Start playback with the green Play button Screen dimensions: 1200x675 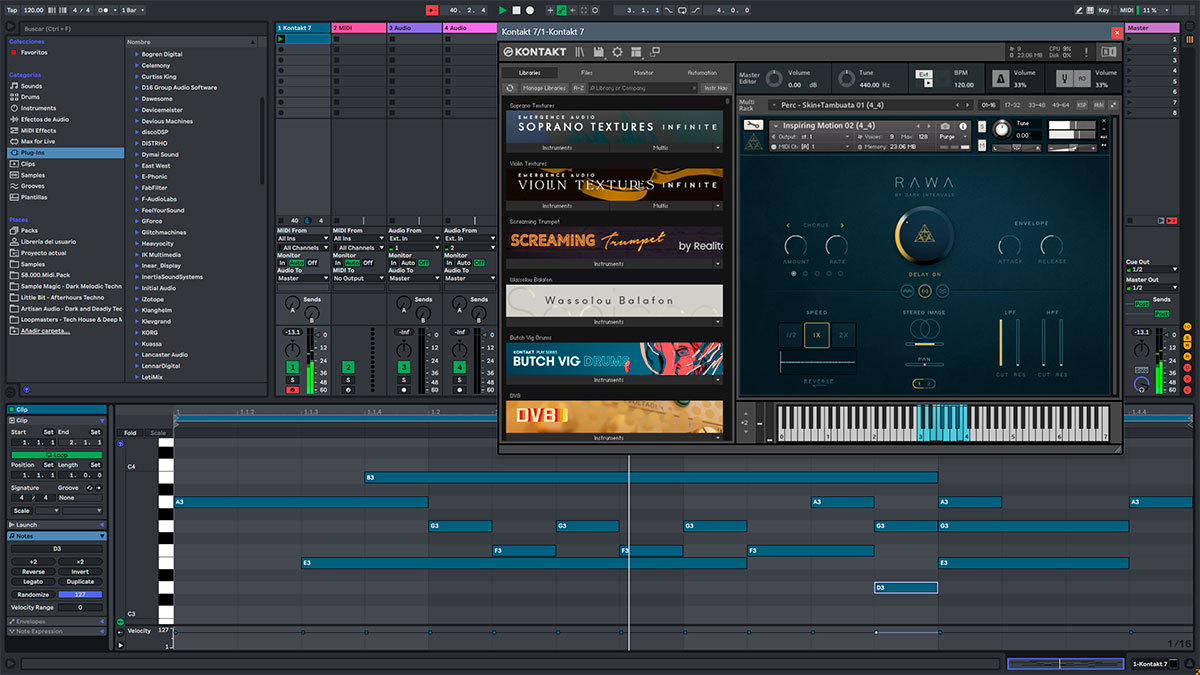503,10
